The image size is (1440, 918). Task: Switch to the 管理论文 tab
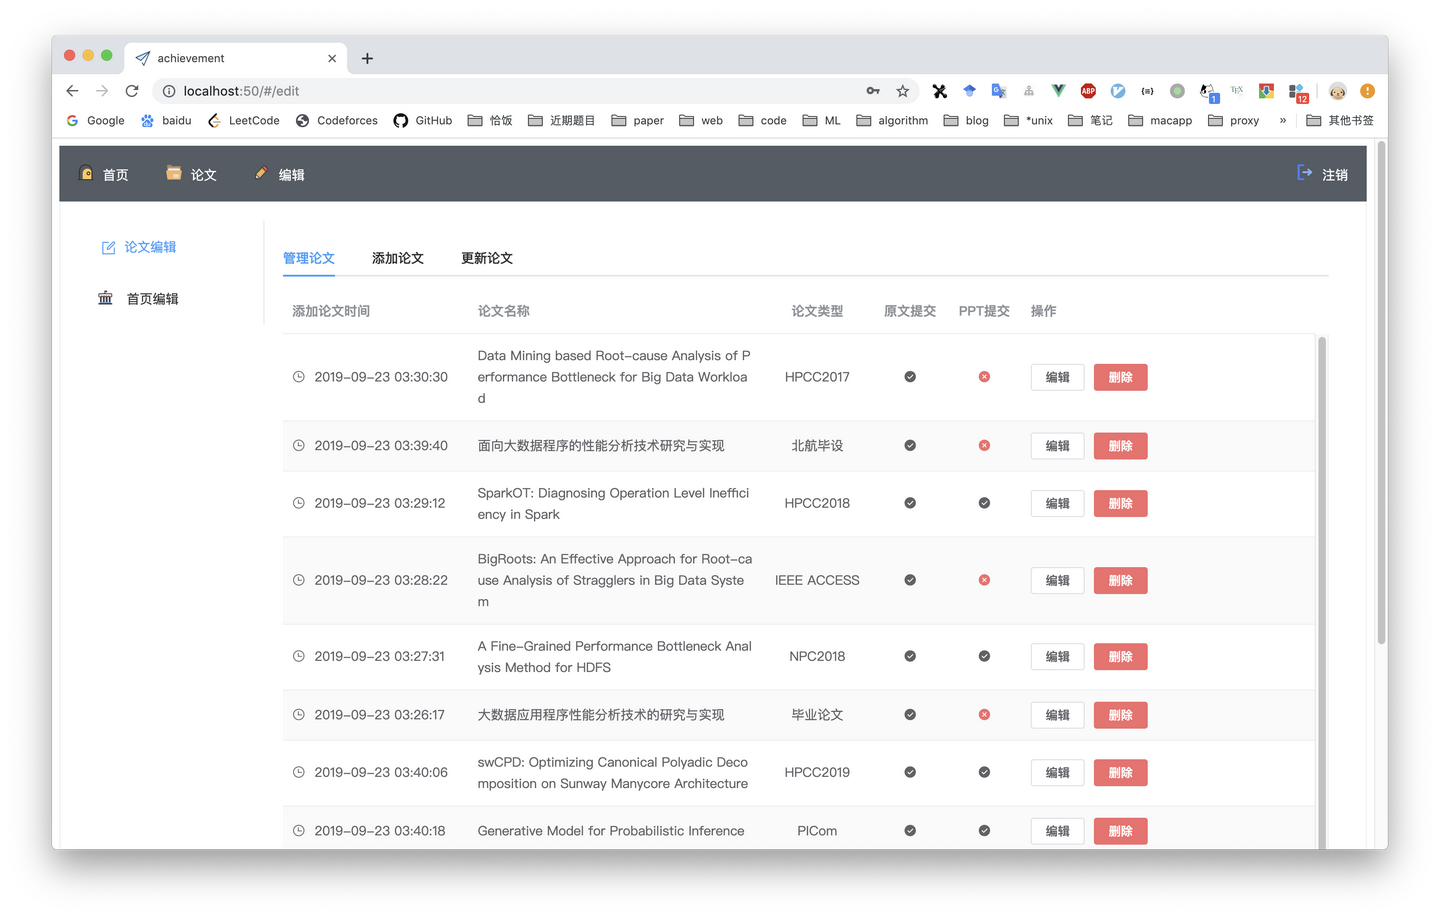309,258
